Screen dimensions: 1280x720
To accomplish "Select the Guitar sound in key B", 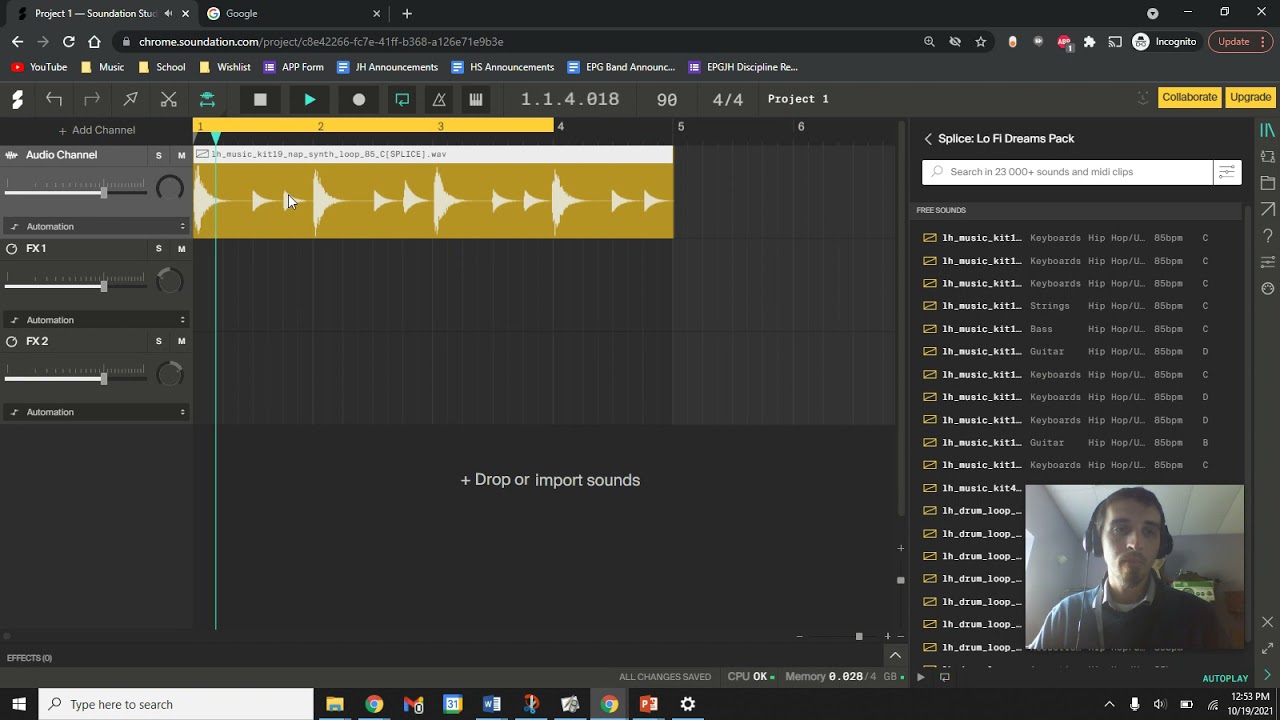I will (x=1078, y=443).
